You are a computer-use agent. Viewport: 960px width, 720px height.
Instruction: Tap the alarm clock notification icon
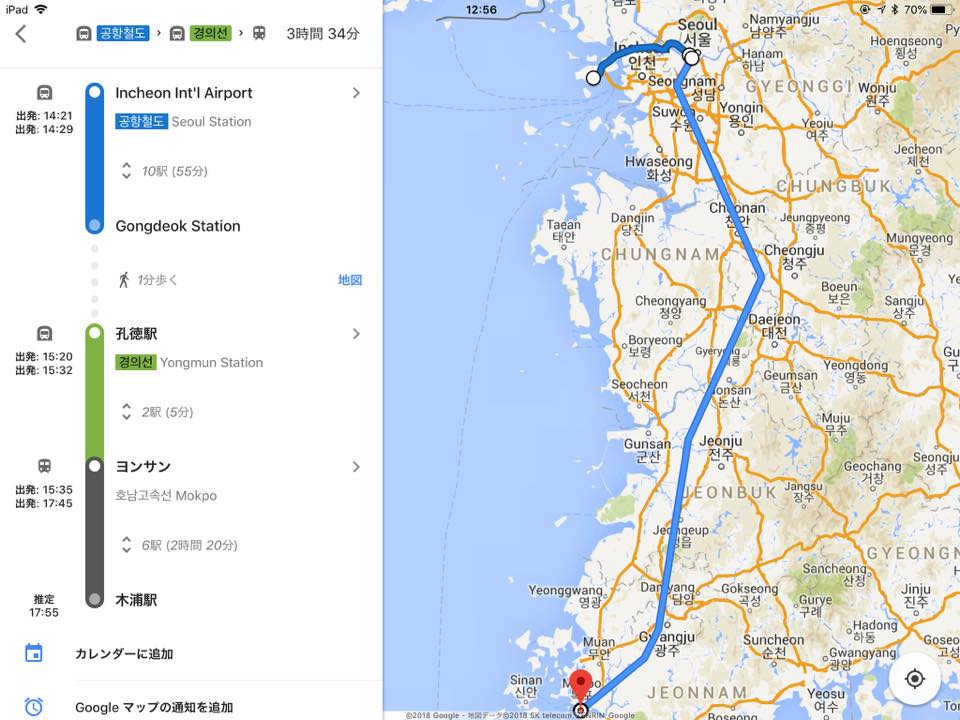click(34, 707)
